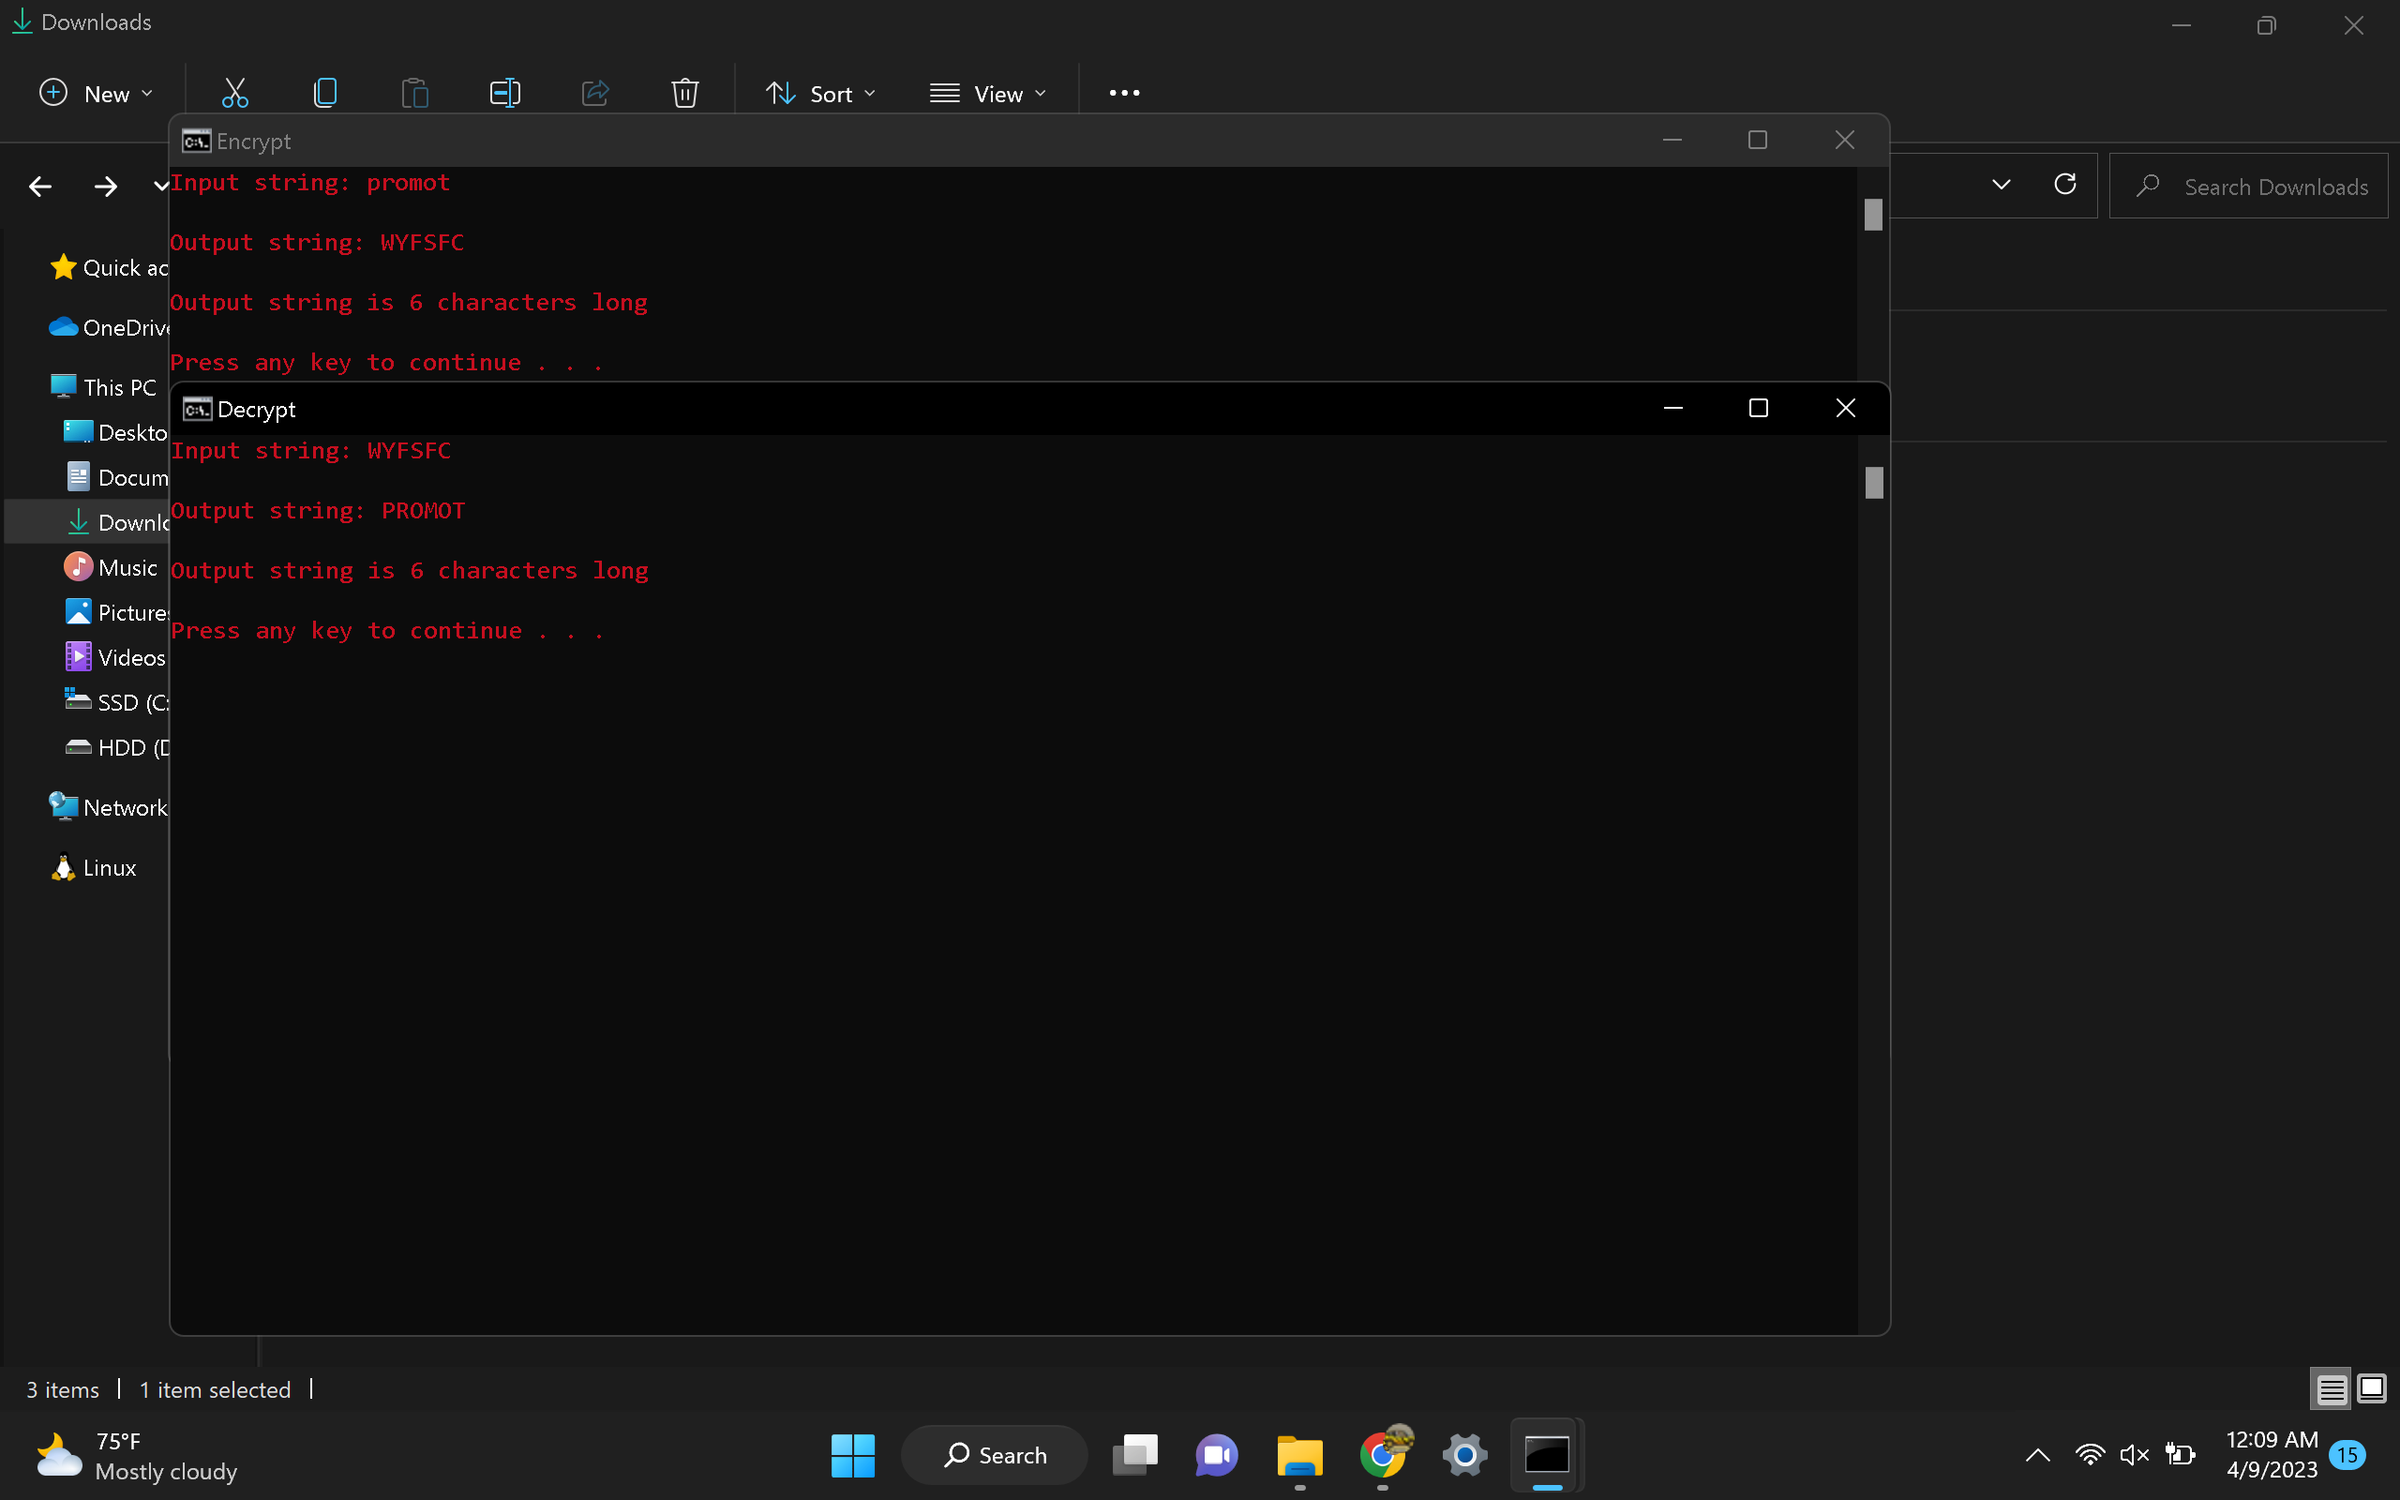Click the refresh icon near the address bar
Image resolution: width=2400 pixels, height=1500 pixels.
pyautogui.click(x=2065, y=185)
